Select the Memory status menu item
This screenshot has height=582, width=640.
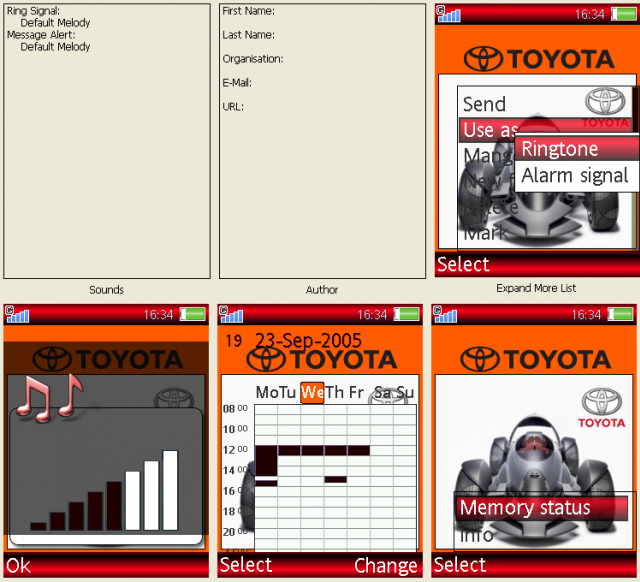pyautogui.click(x=542, y=508)
